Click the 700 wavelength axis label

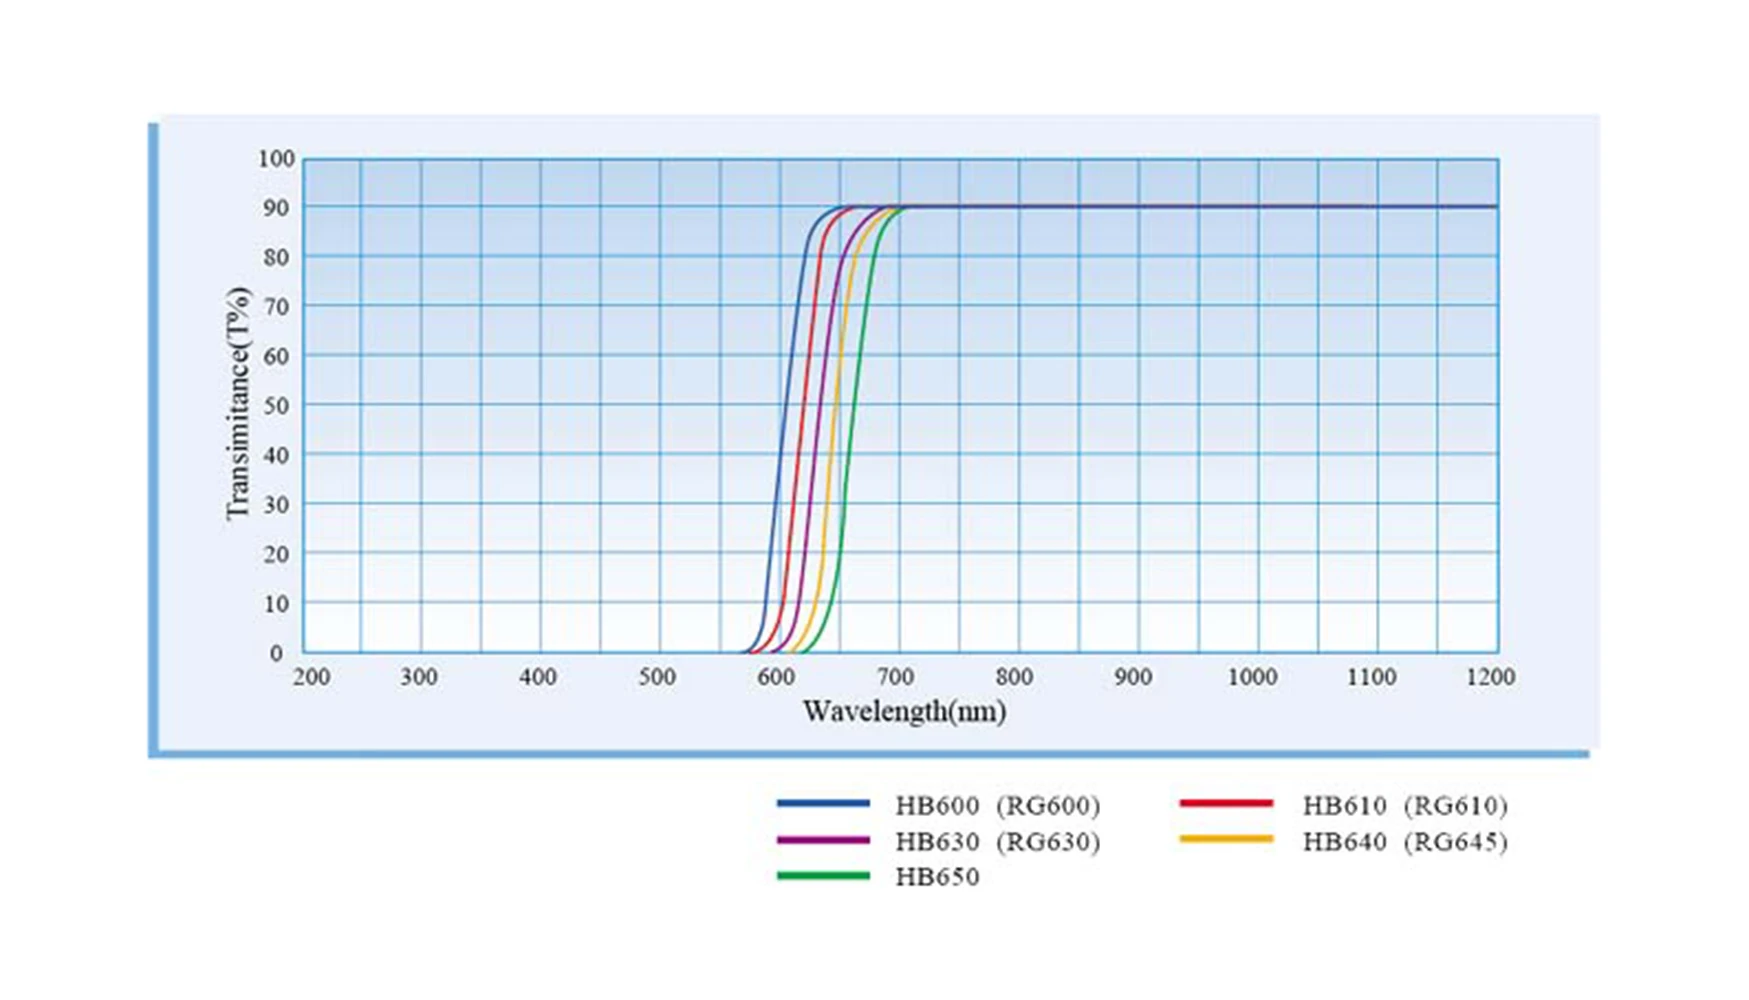pos(895,677)
